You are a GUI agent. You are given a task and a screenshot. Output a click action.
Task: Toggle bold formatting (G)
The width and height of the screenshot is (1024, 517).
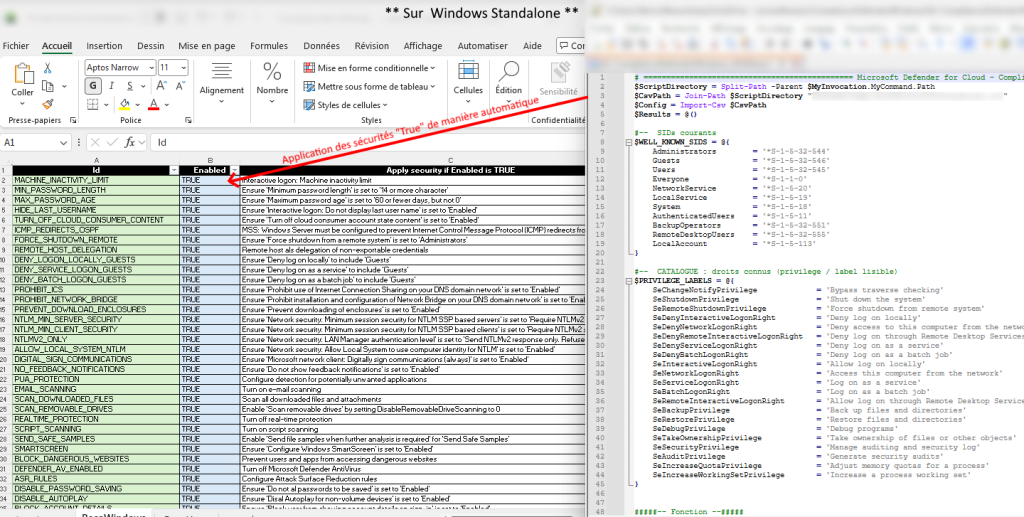click(93, 86)
